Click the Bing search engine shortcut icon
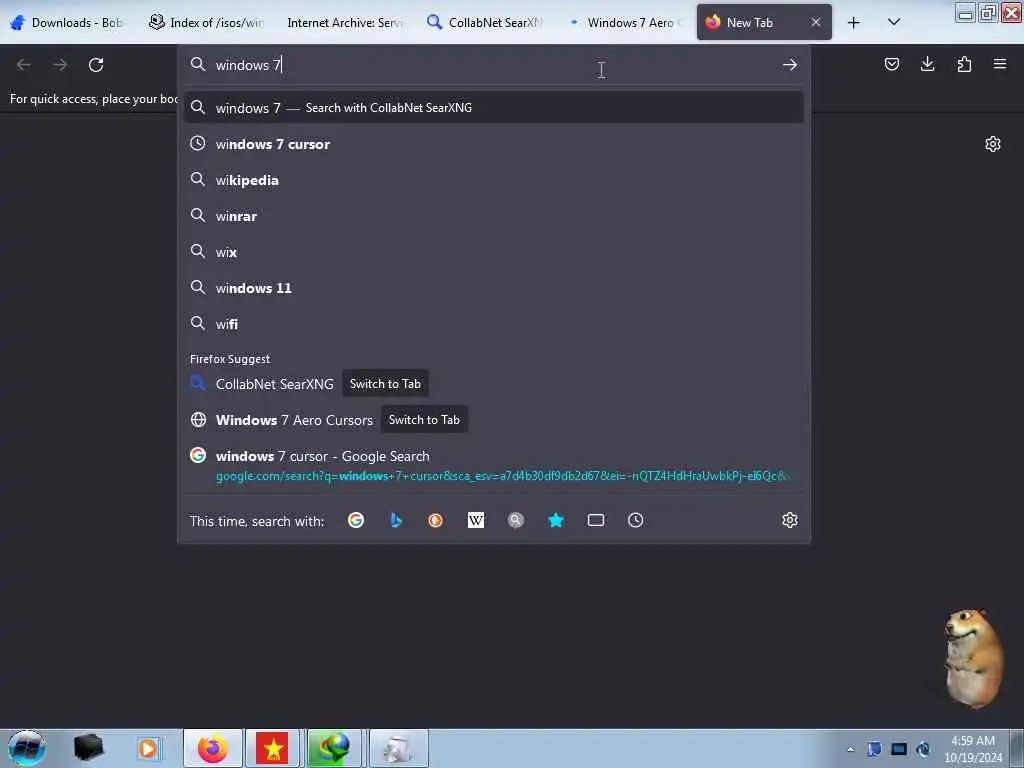Screen dimensions: 1024x768 pos(396,520)
